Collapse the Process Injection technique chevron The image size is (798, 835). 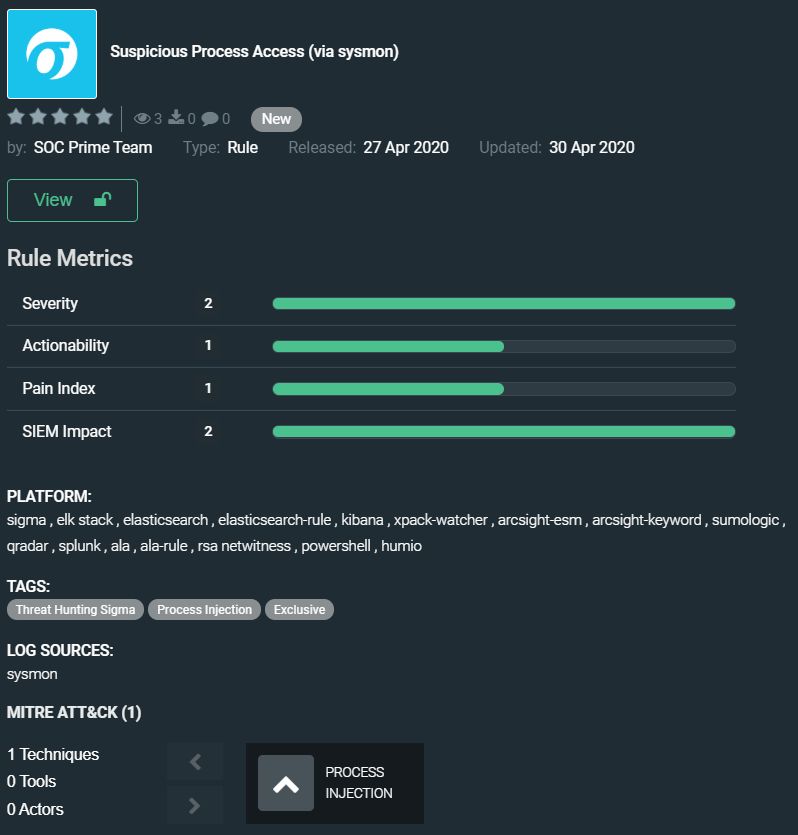pos(286,783)
